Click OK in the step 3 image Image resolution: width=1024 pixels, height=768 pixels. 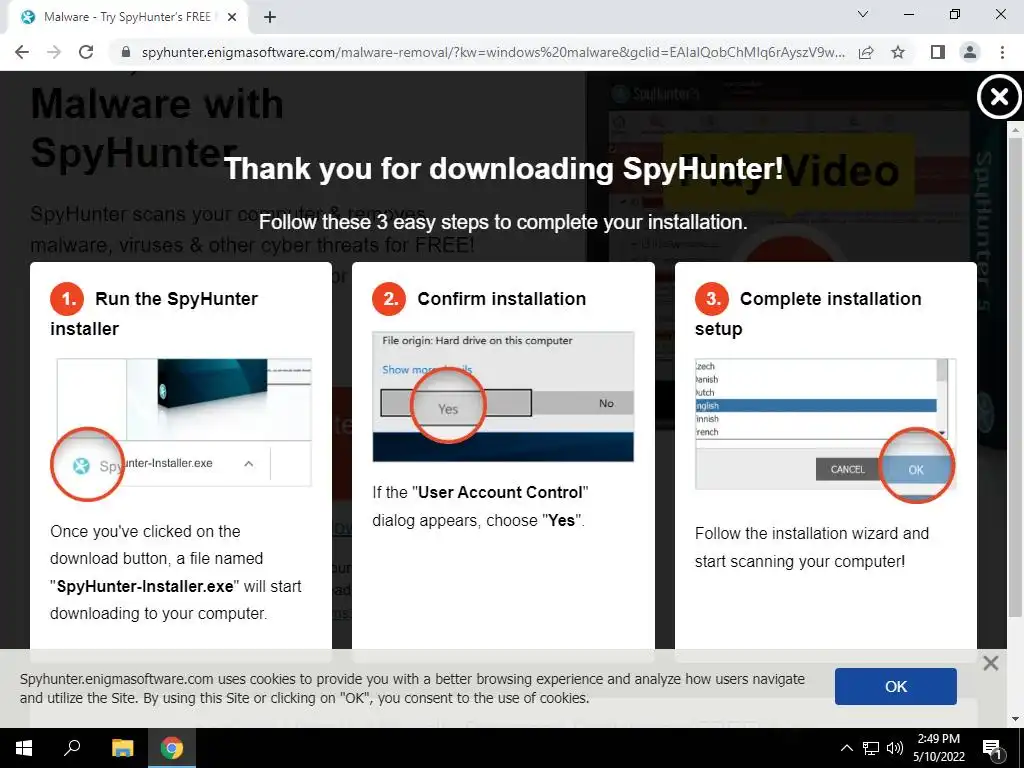click(x=915, y=469)
